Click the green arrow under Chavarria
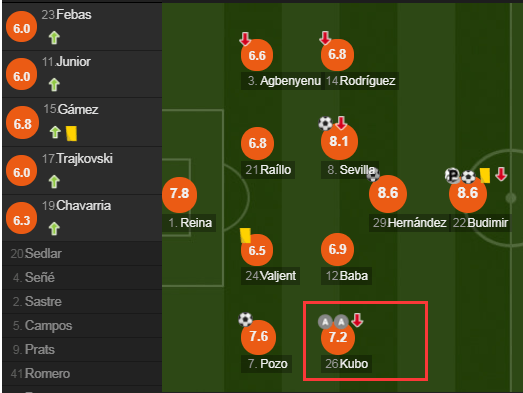The height and width of the screenshot is (393, 523). (x=54, y=229)
